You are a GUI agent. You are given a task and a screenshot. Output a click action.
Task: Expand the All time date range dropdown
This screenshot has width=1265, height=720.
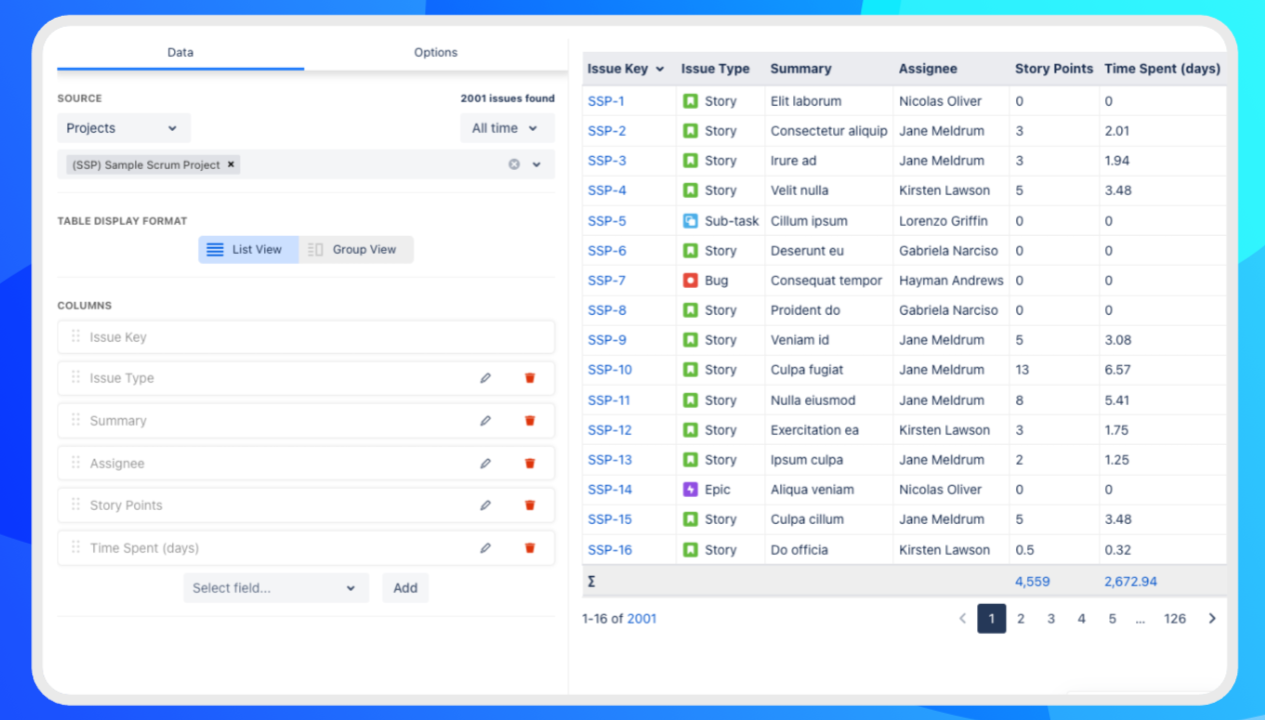pyautogui.click(x=506, y=128)
